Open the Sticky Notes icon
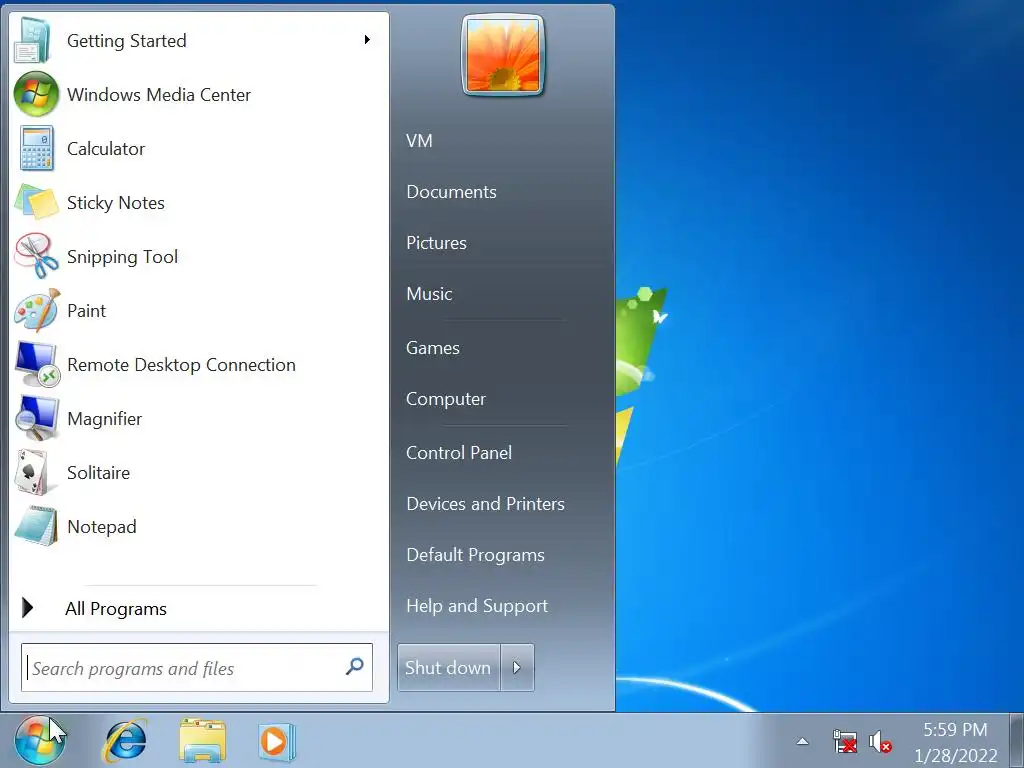The height and width of the screenshot is (768, 1024). pos(37,202)
